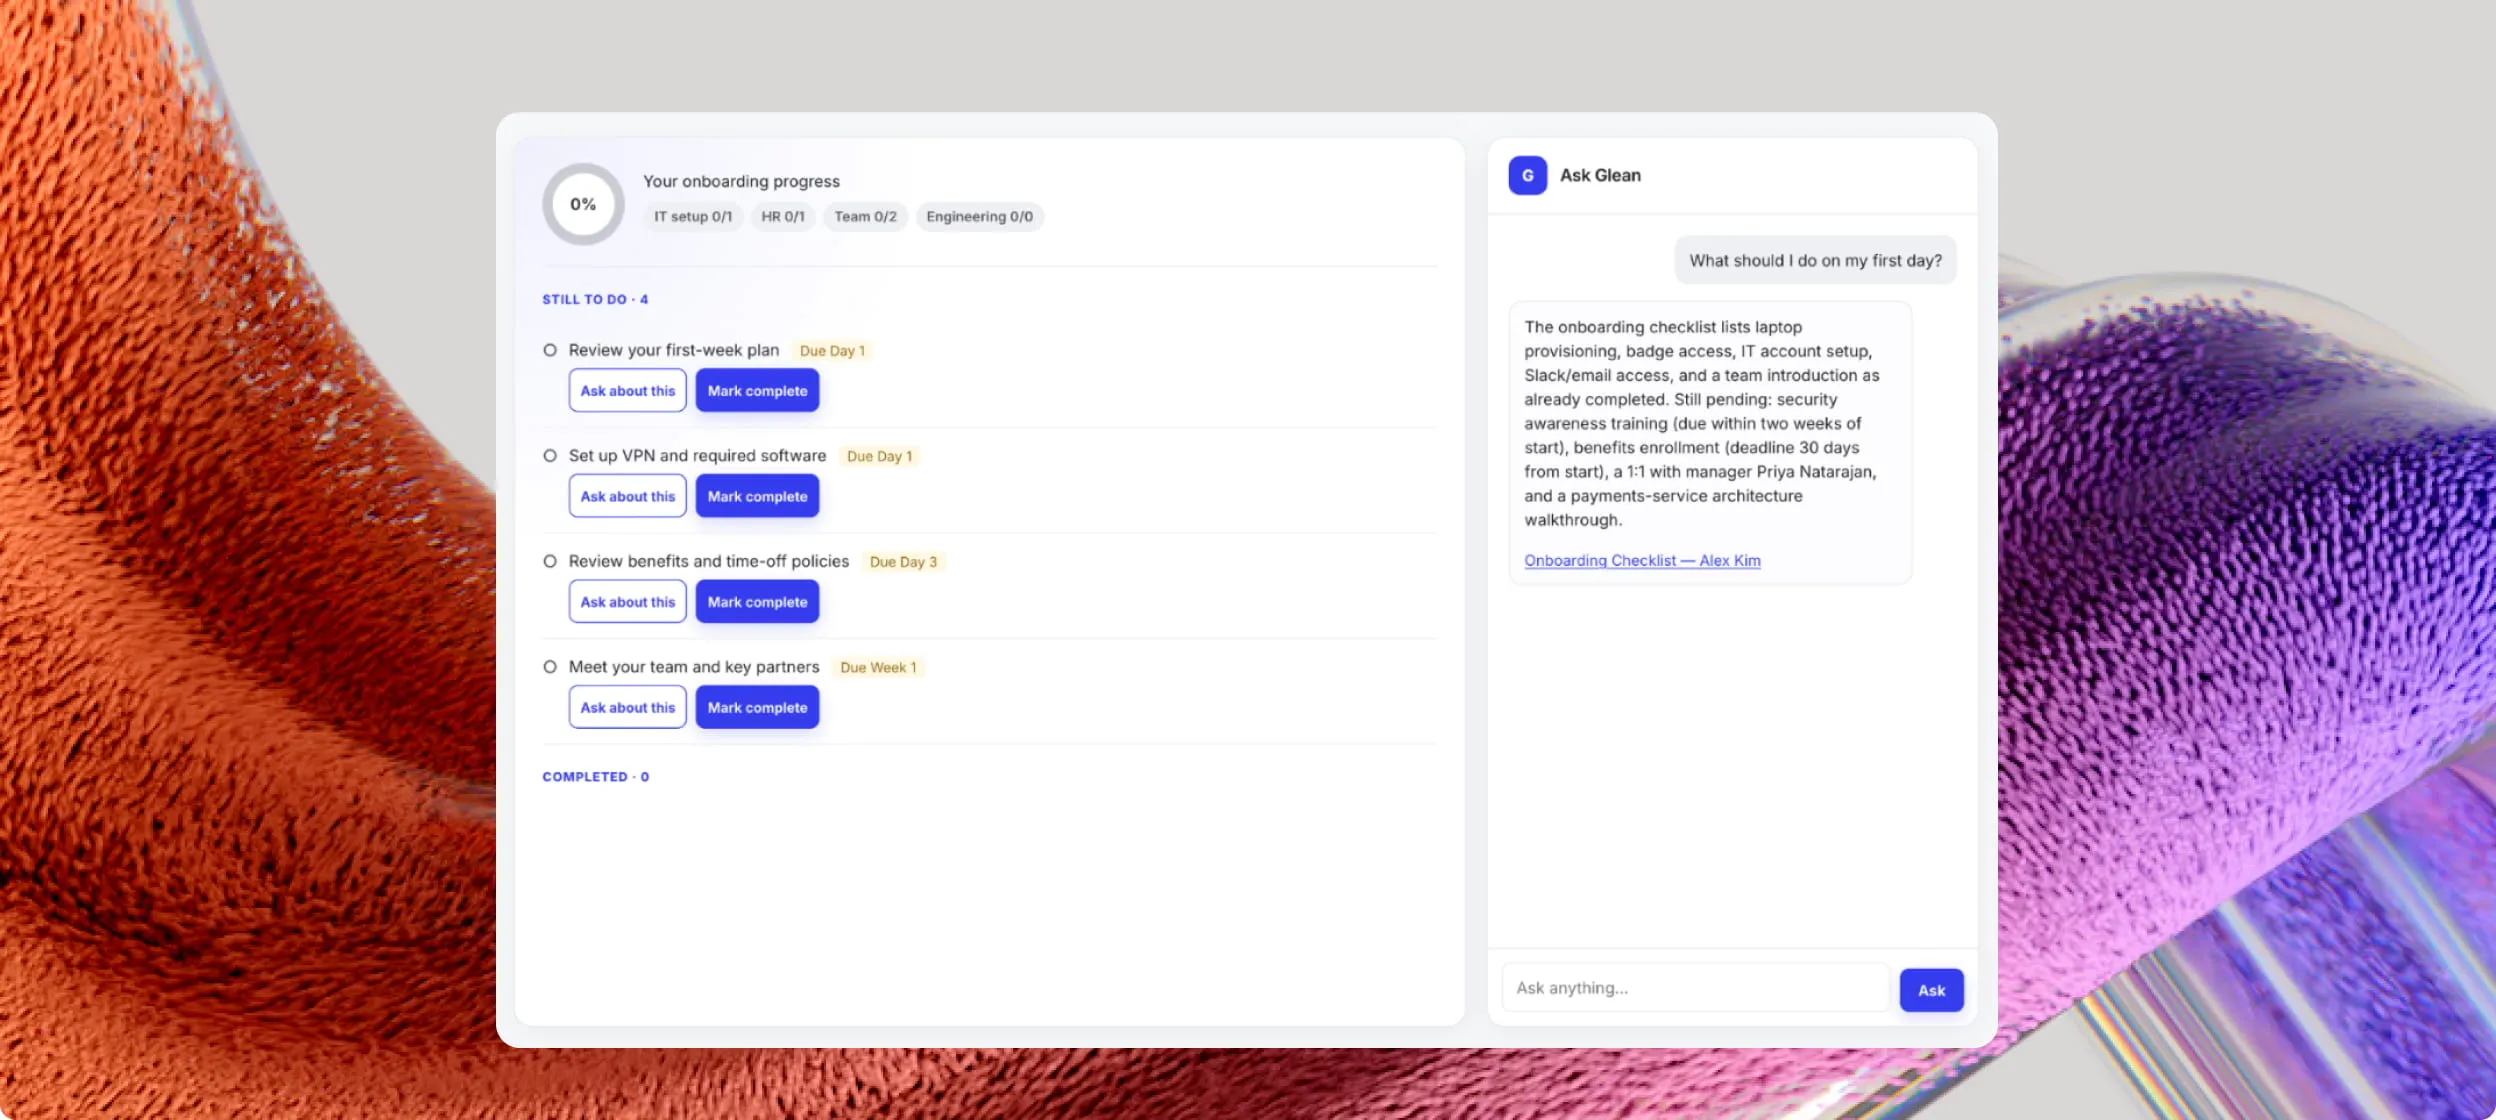Click the Ask Glean panel title

[1600, 176]
